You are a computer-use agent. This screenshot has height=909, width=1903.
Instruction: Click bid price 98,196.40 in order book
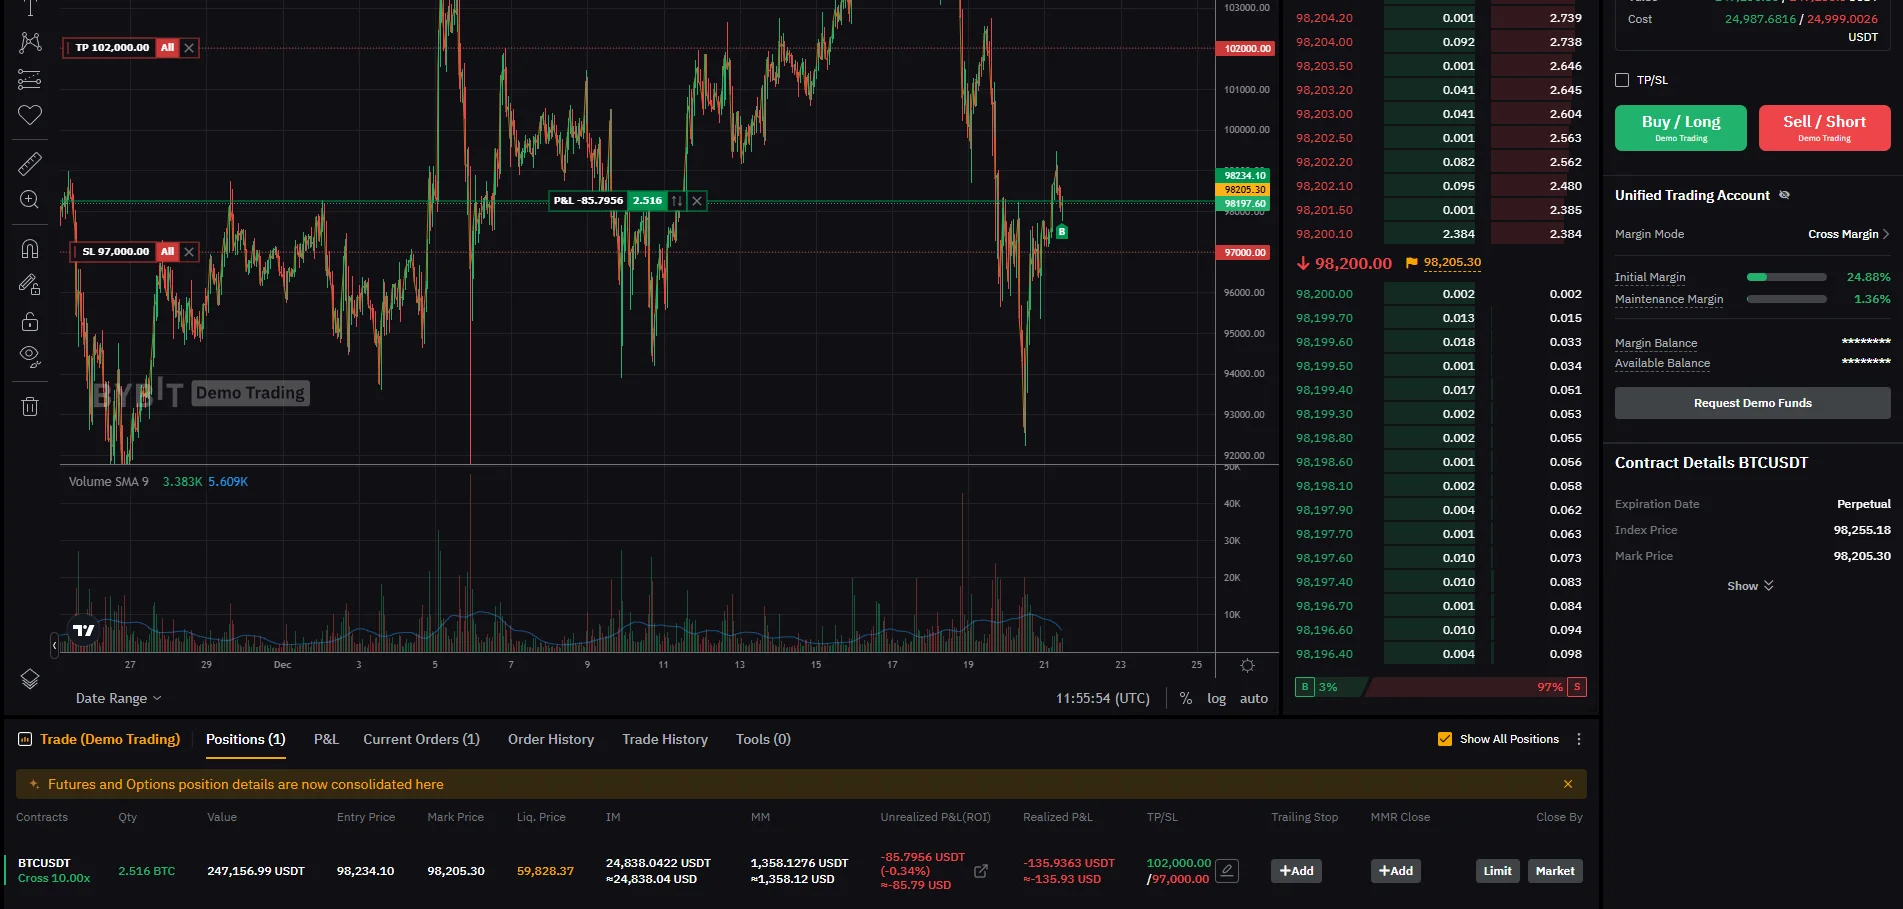point(1324,654)
